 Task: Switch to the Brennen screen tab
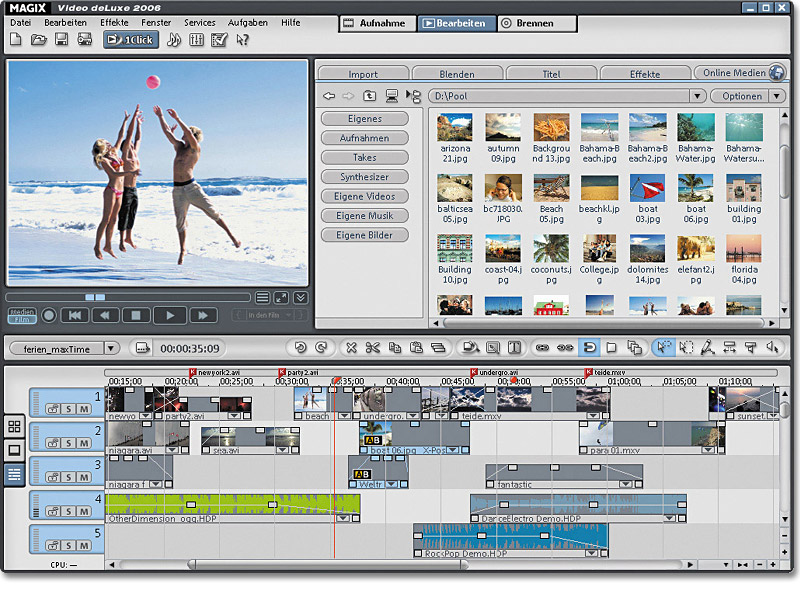click(x=537, y=23)
